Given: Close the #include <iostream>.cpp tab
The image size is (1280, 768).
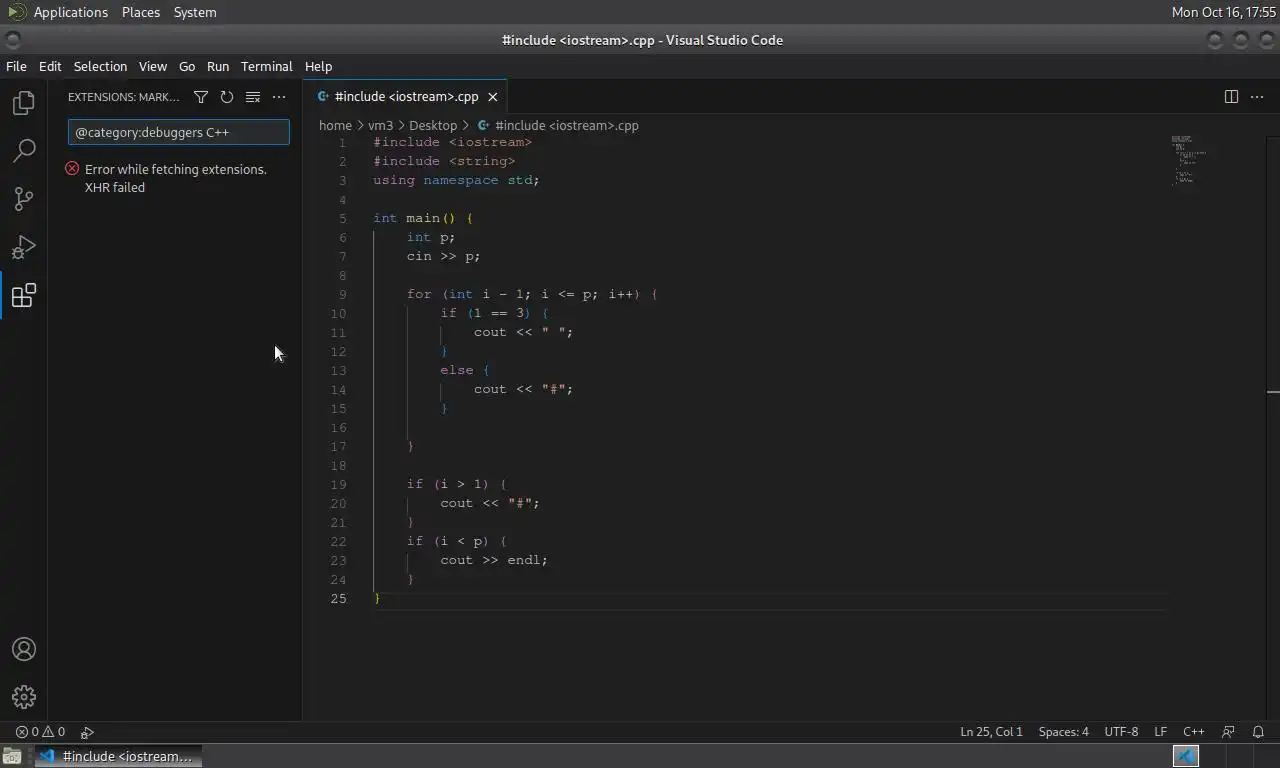Looking at the screenshot, I should click(492, 97).
